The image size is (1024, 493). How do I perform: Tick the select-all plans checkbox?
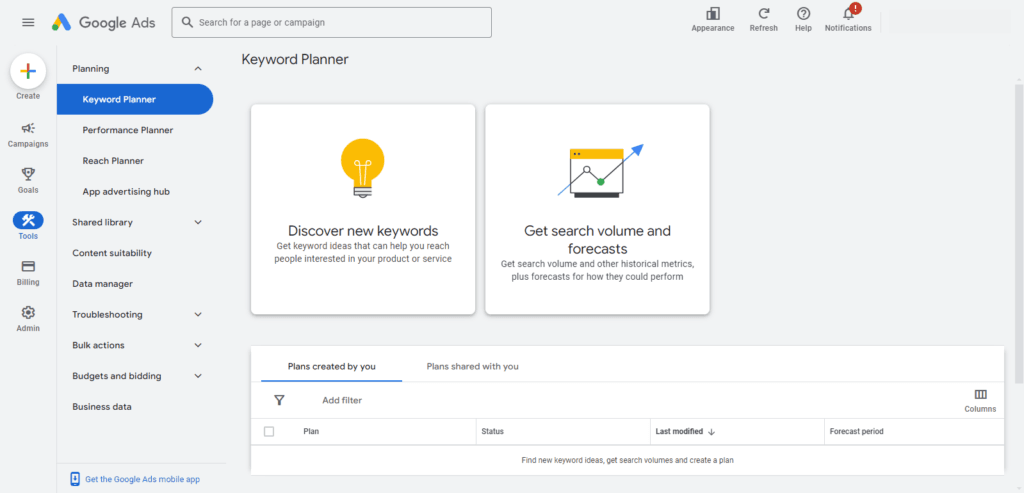[x=269, y=432]
